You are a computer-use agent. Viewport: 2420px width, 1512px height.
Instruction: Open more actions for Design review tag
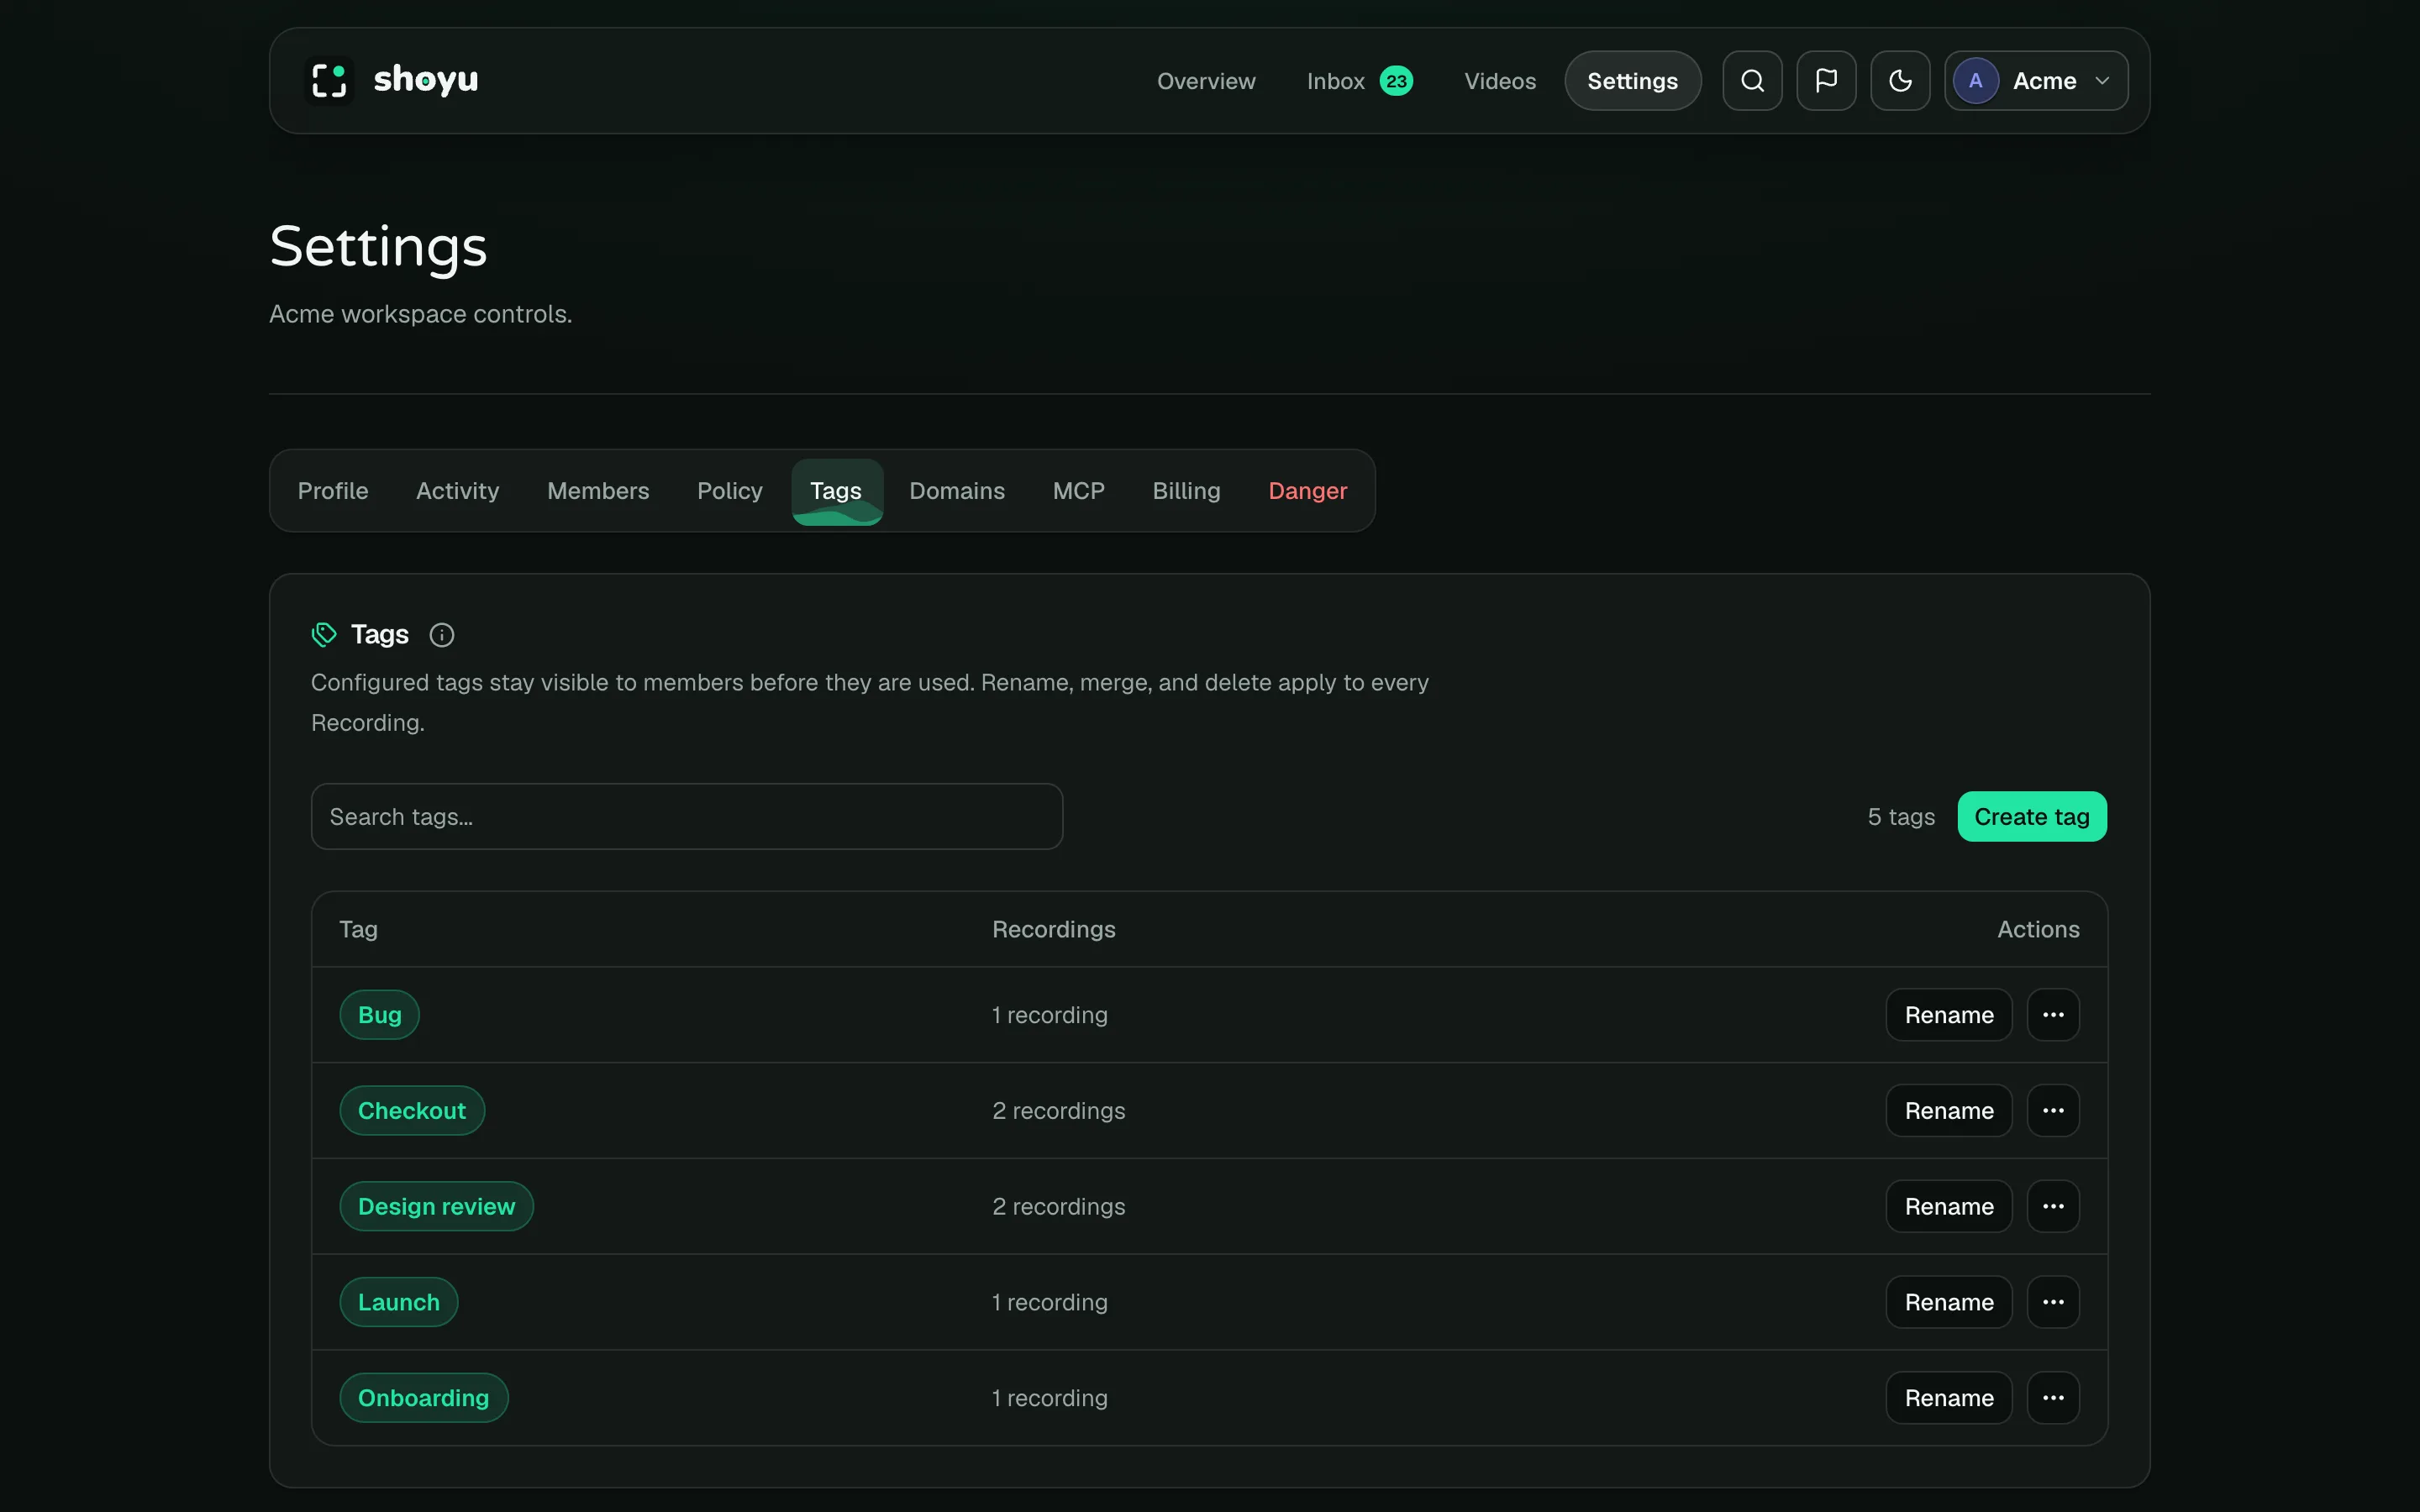pos(2053,1207)
